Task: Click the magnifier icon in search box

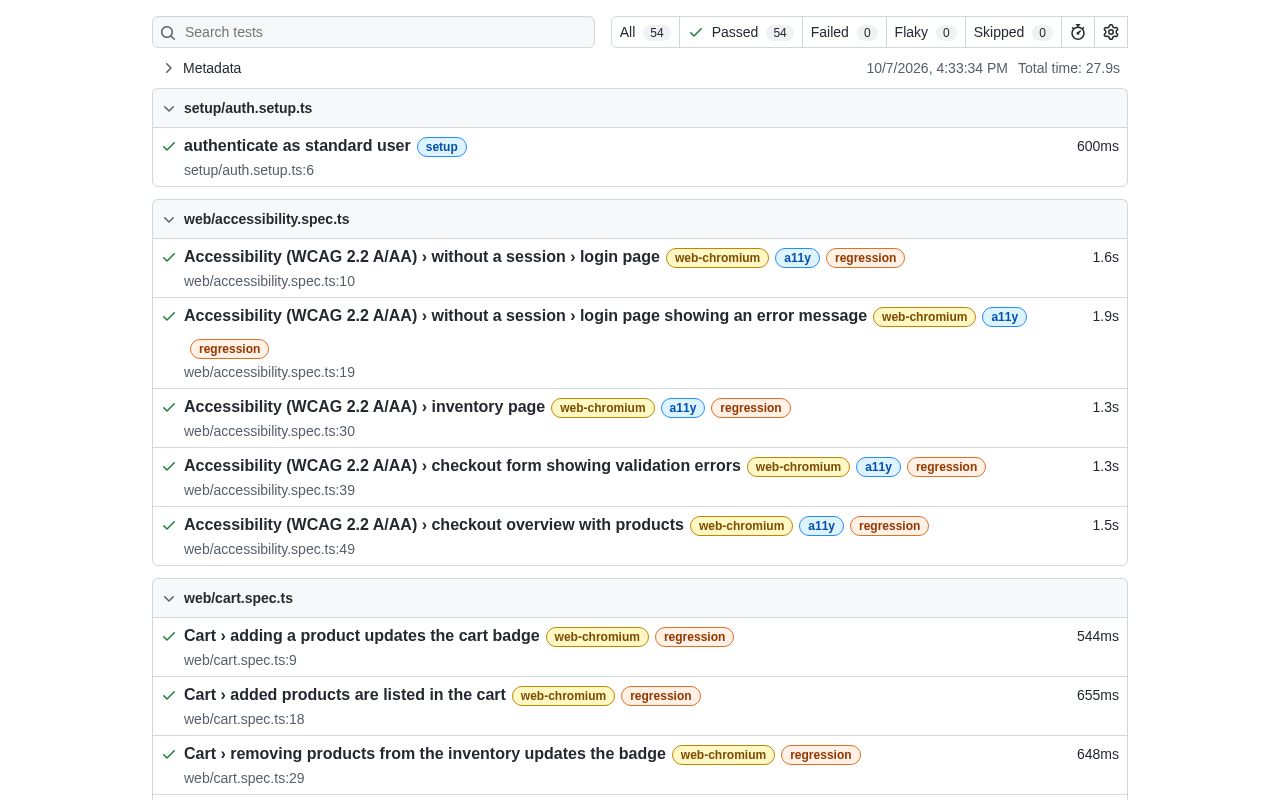Action: (168, 33)
